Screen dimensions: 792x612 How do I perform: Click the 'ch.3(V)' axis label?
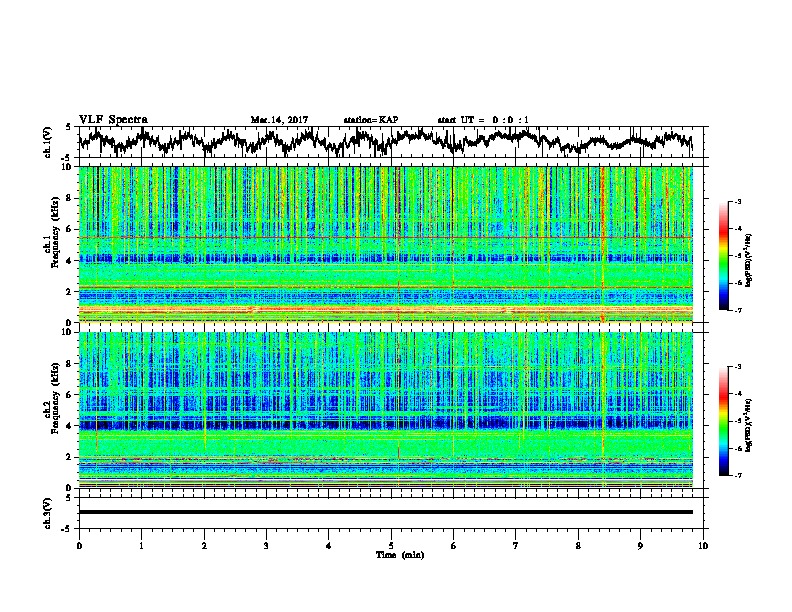click(48, 513)
